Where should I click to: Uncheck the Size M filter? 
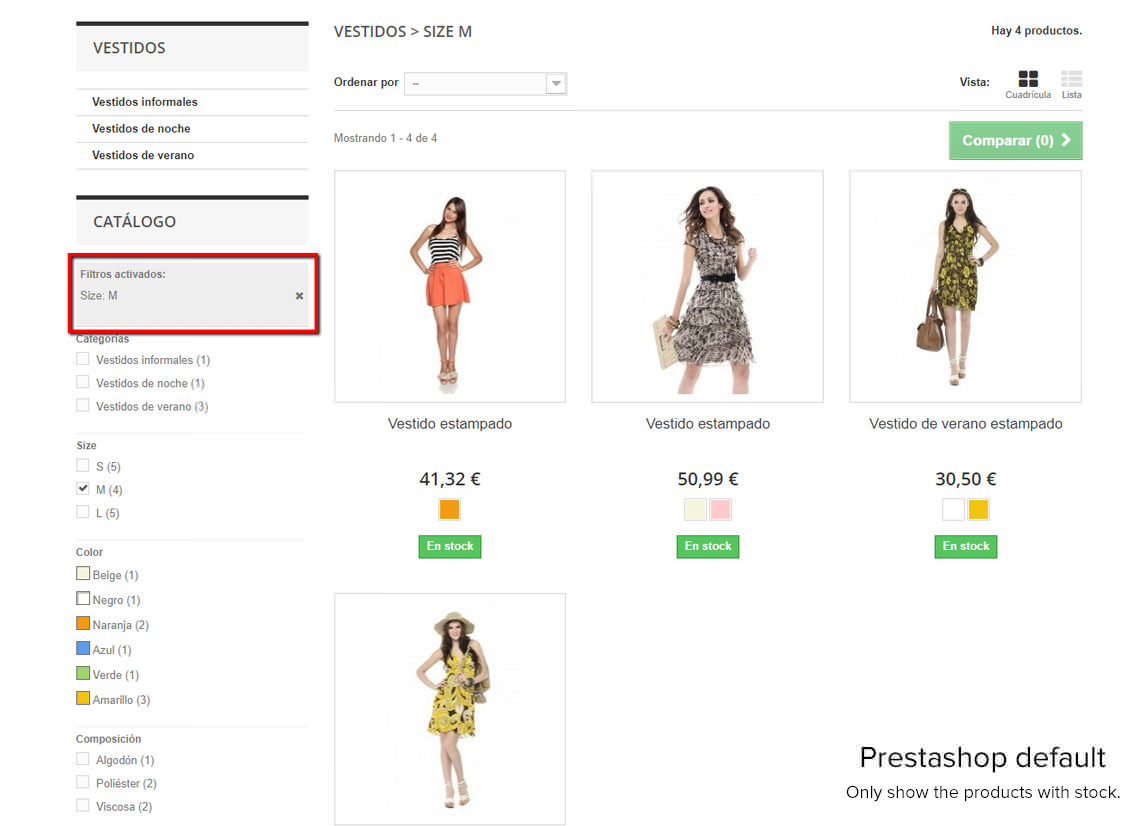pyautogui.click(x=84, y=489)
